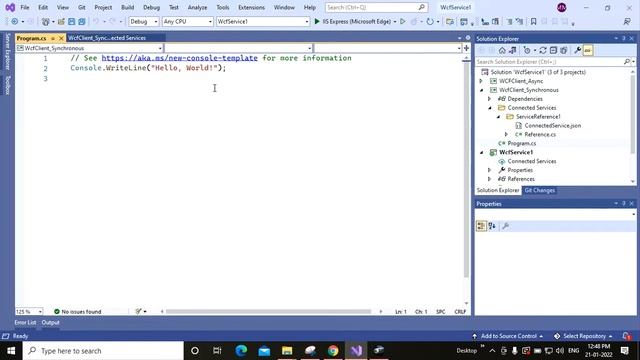Image resolution: width=640 pixels, height=360 pixels.
Task: Click Property Pages wrench icon in Properties
Action: pos(505,226)
